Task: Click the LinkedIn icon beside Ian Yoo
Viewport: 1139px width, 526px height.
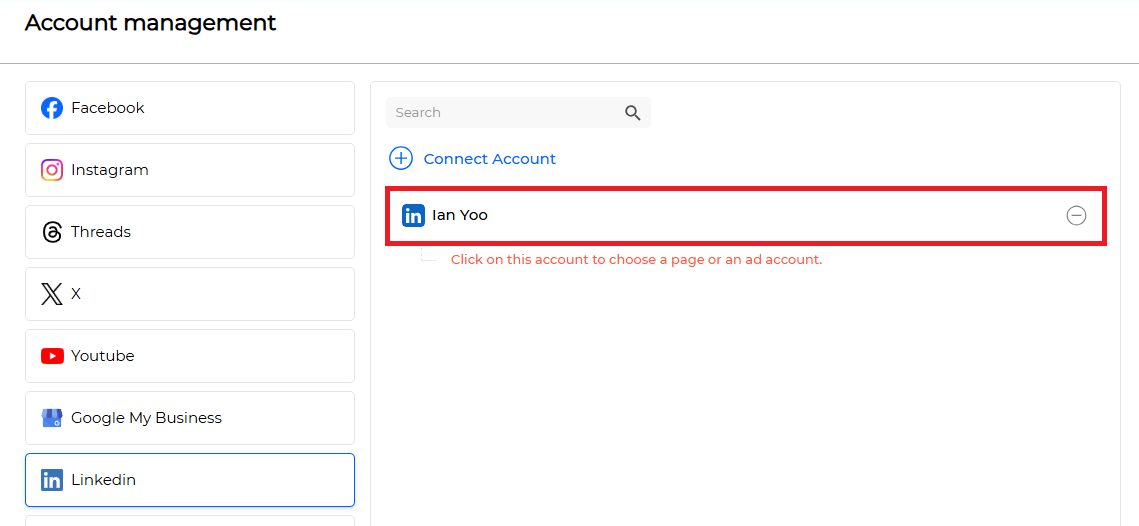Action: (x=413, y=215)
